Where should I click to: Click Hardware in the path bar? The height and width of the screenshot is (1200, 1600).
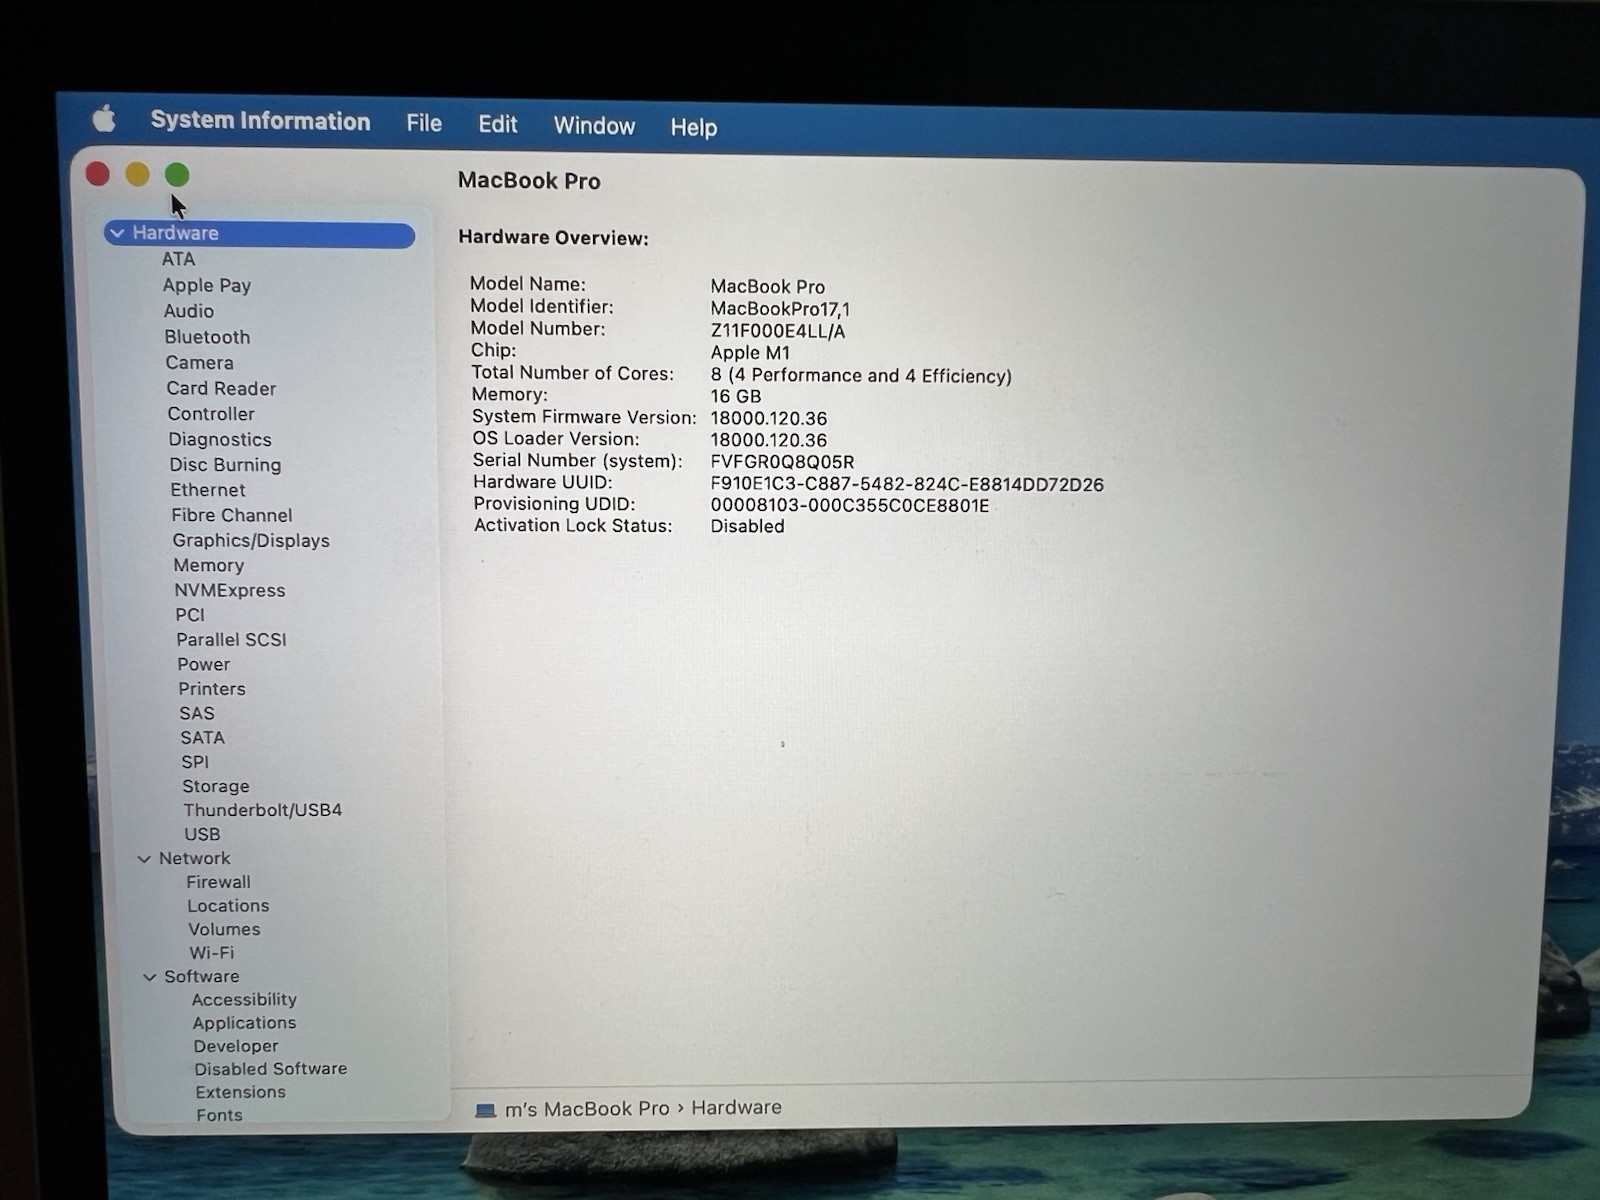click(736, 1108)
